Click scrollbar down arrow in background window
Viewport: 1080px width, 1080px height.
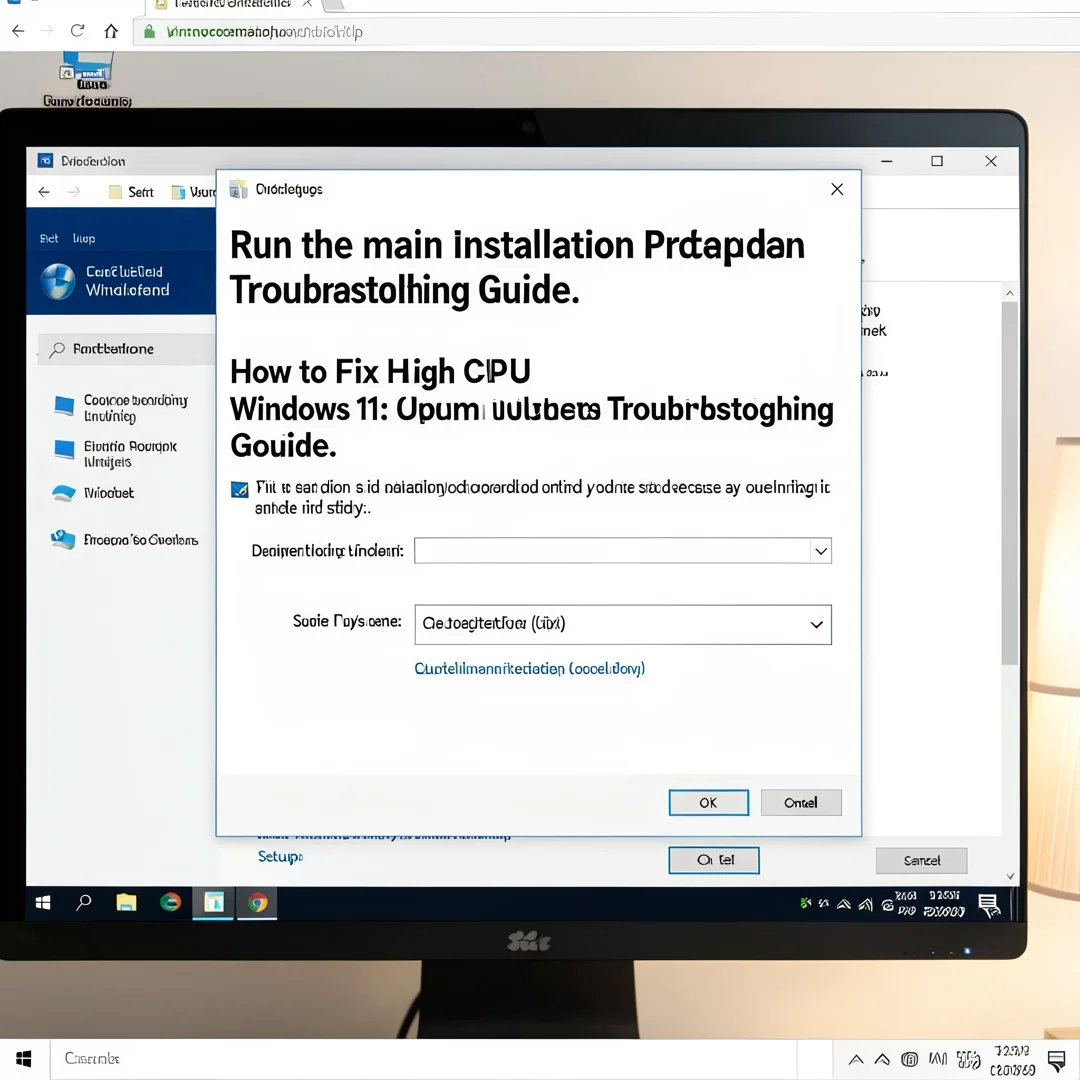pos(1010,876)
